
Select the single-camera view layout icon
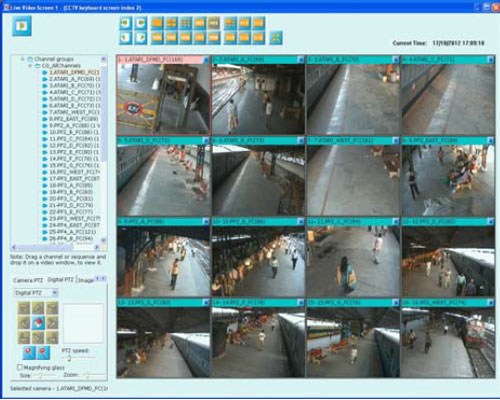pyautogui.click(x=157, y=23)
